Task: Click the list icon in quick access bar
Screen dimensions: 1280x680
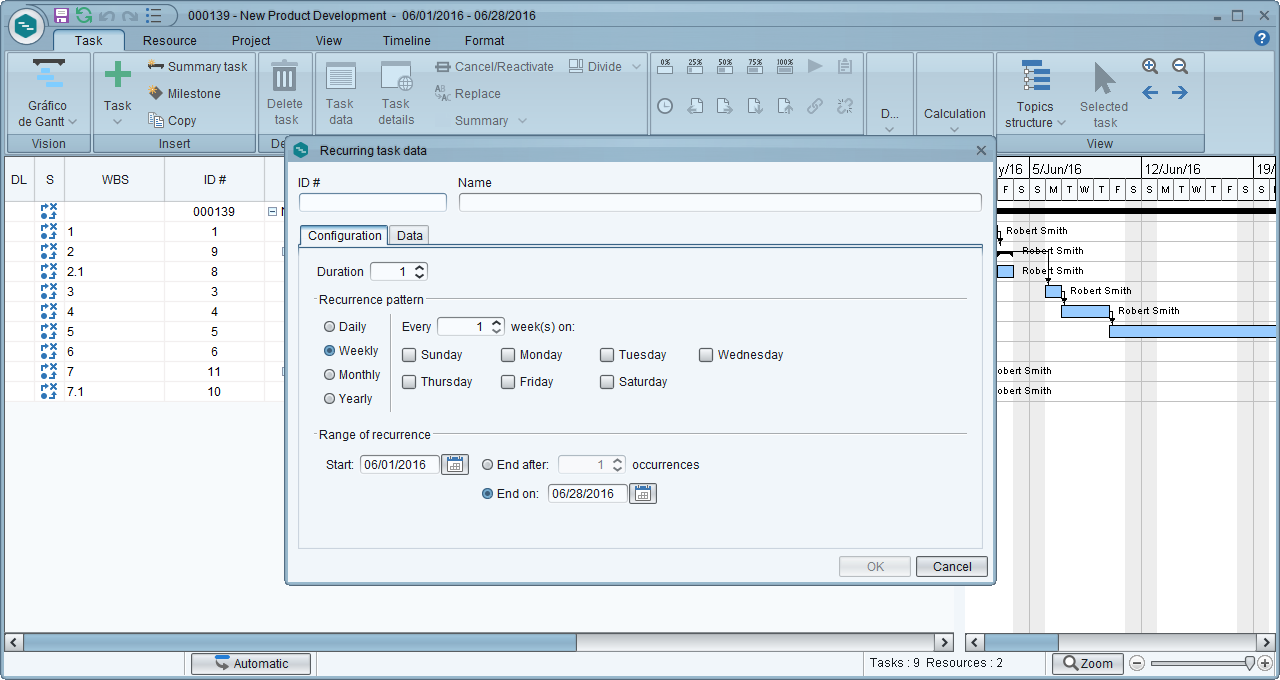Action: tap(153, 15)
